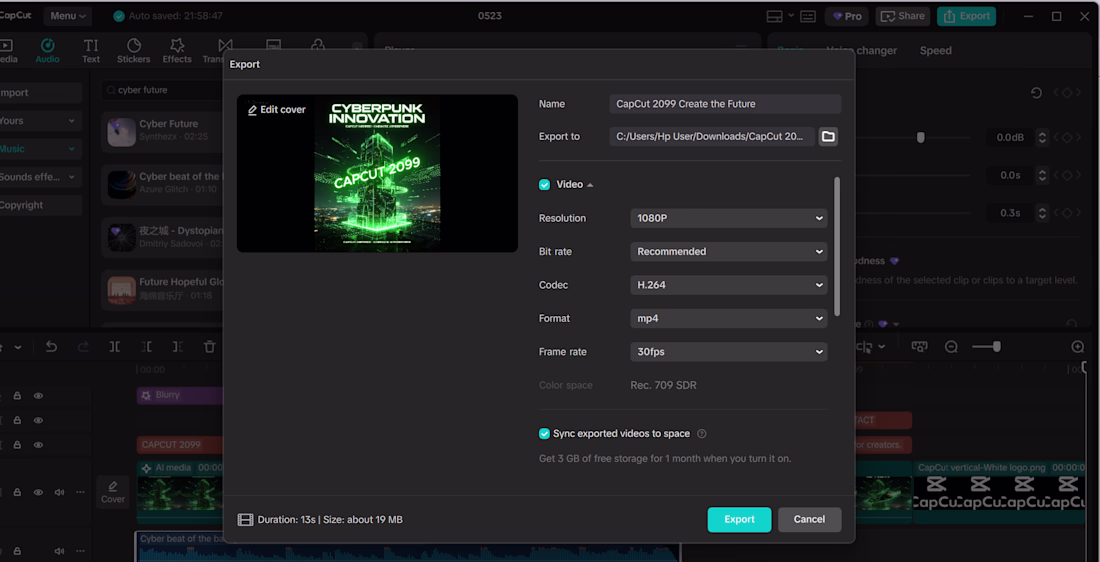The height and width of the screenshot is (562, 1100).
Task: Click the Import button in left sidebar
Action: click(x=39, y=93)
